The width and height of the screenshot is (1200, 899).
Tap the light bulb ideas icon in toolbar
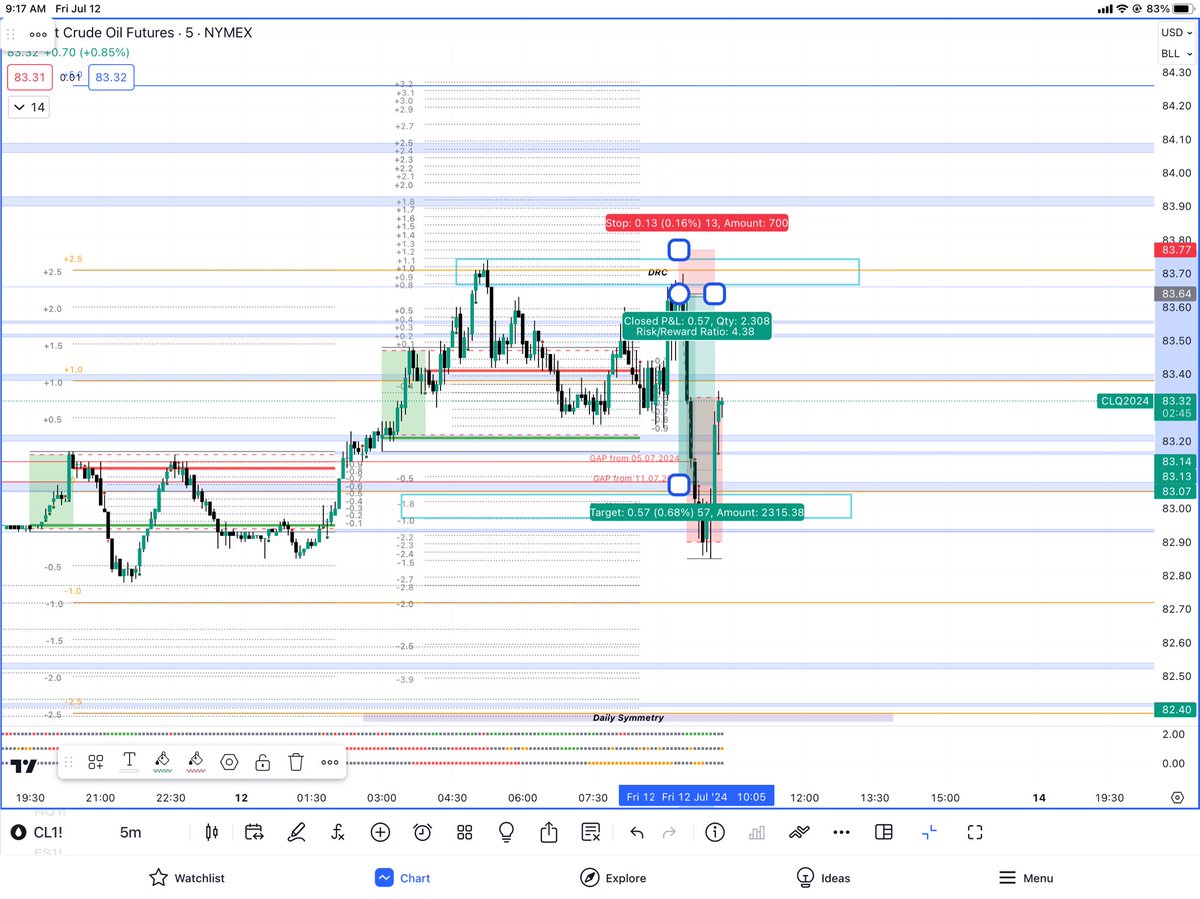(x=506, y=832)
